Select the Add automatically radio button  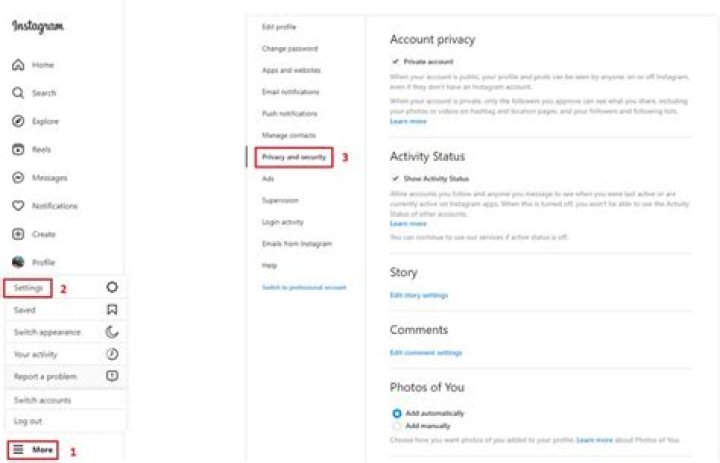click(x=397, y=413)
